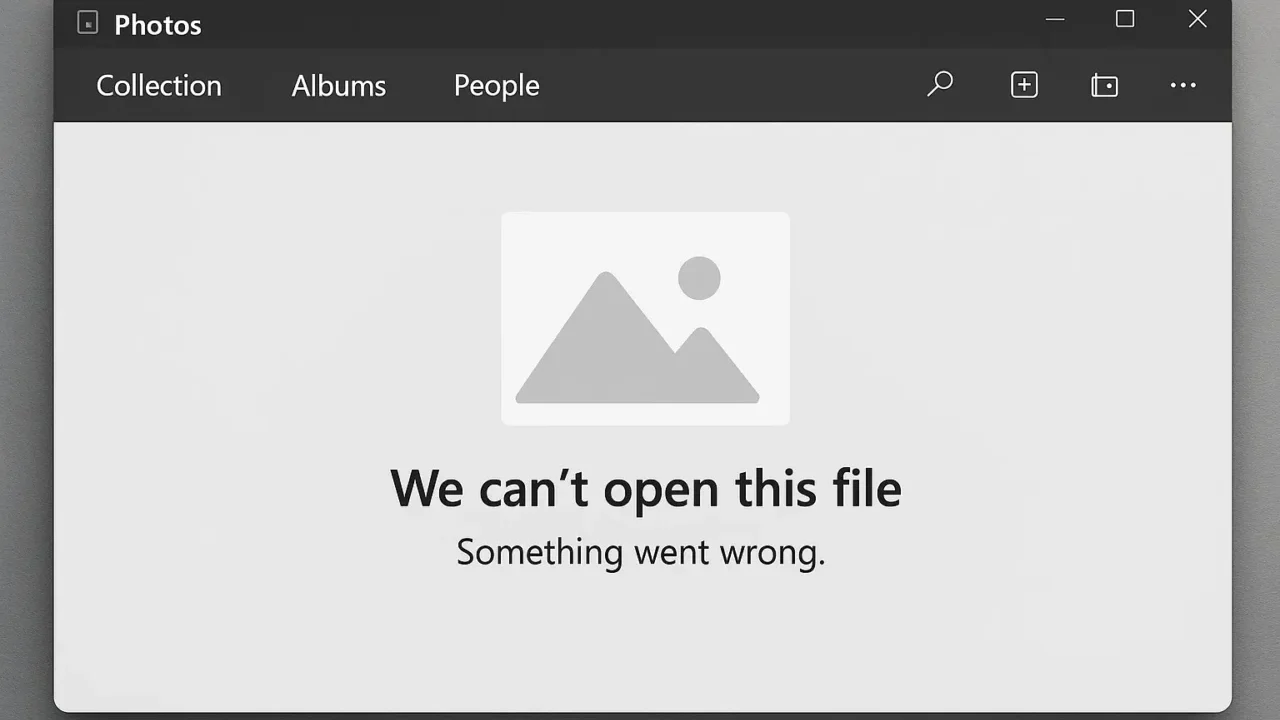The image size is (1280, 720).
Task: Select the "We can't open this file" heading
Action: point(646,488)
